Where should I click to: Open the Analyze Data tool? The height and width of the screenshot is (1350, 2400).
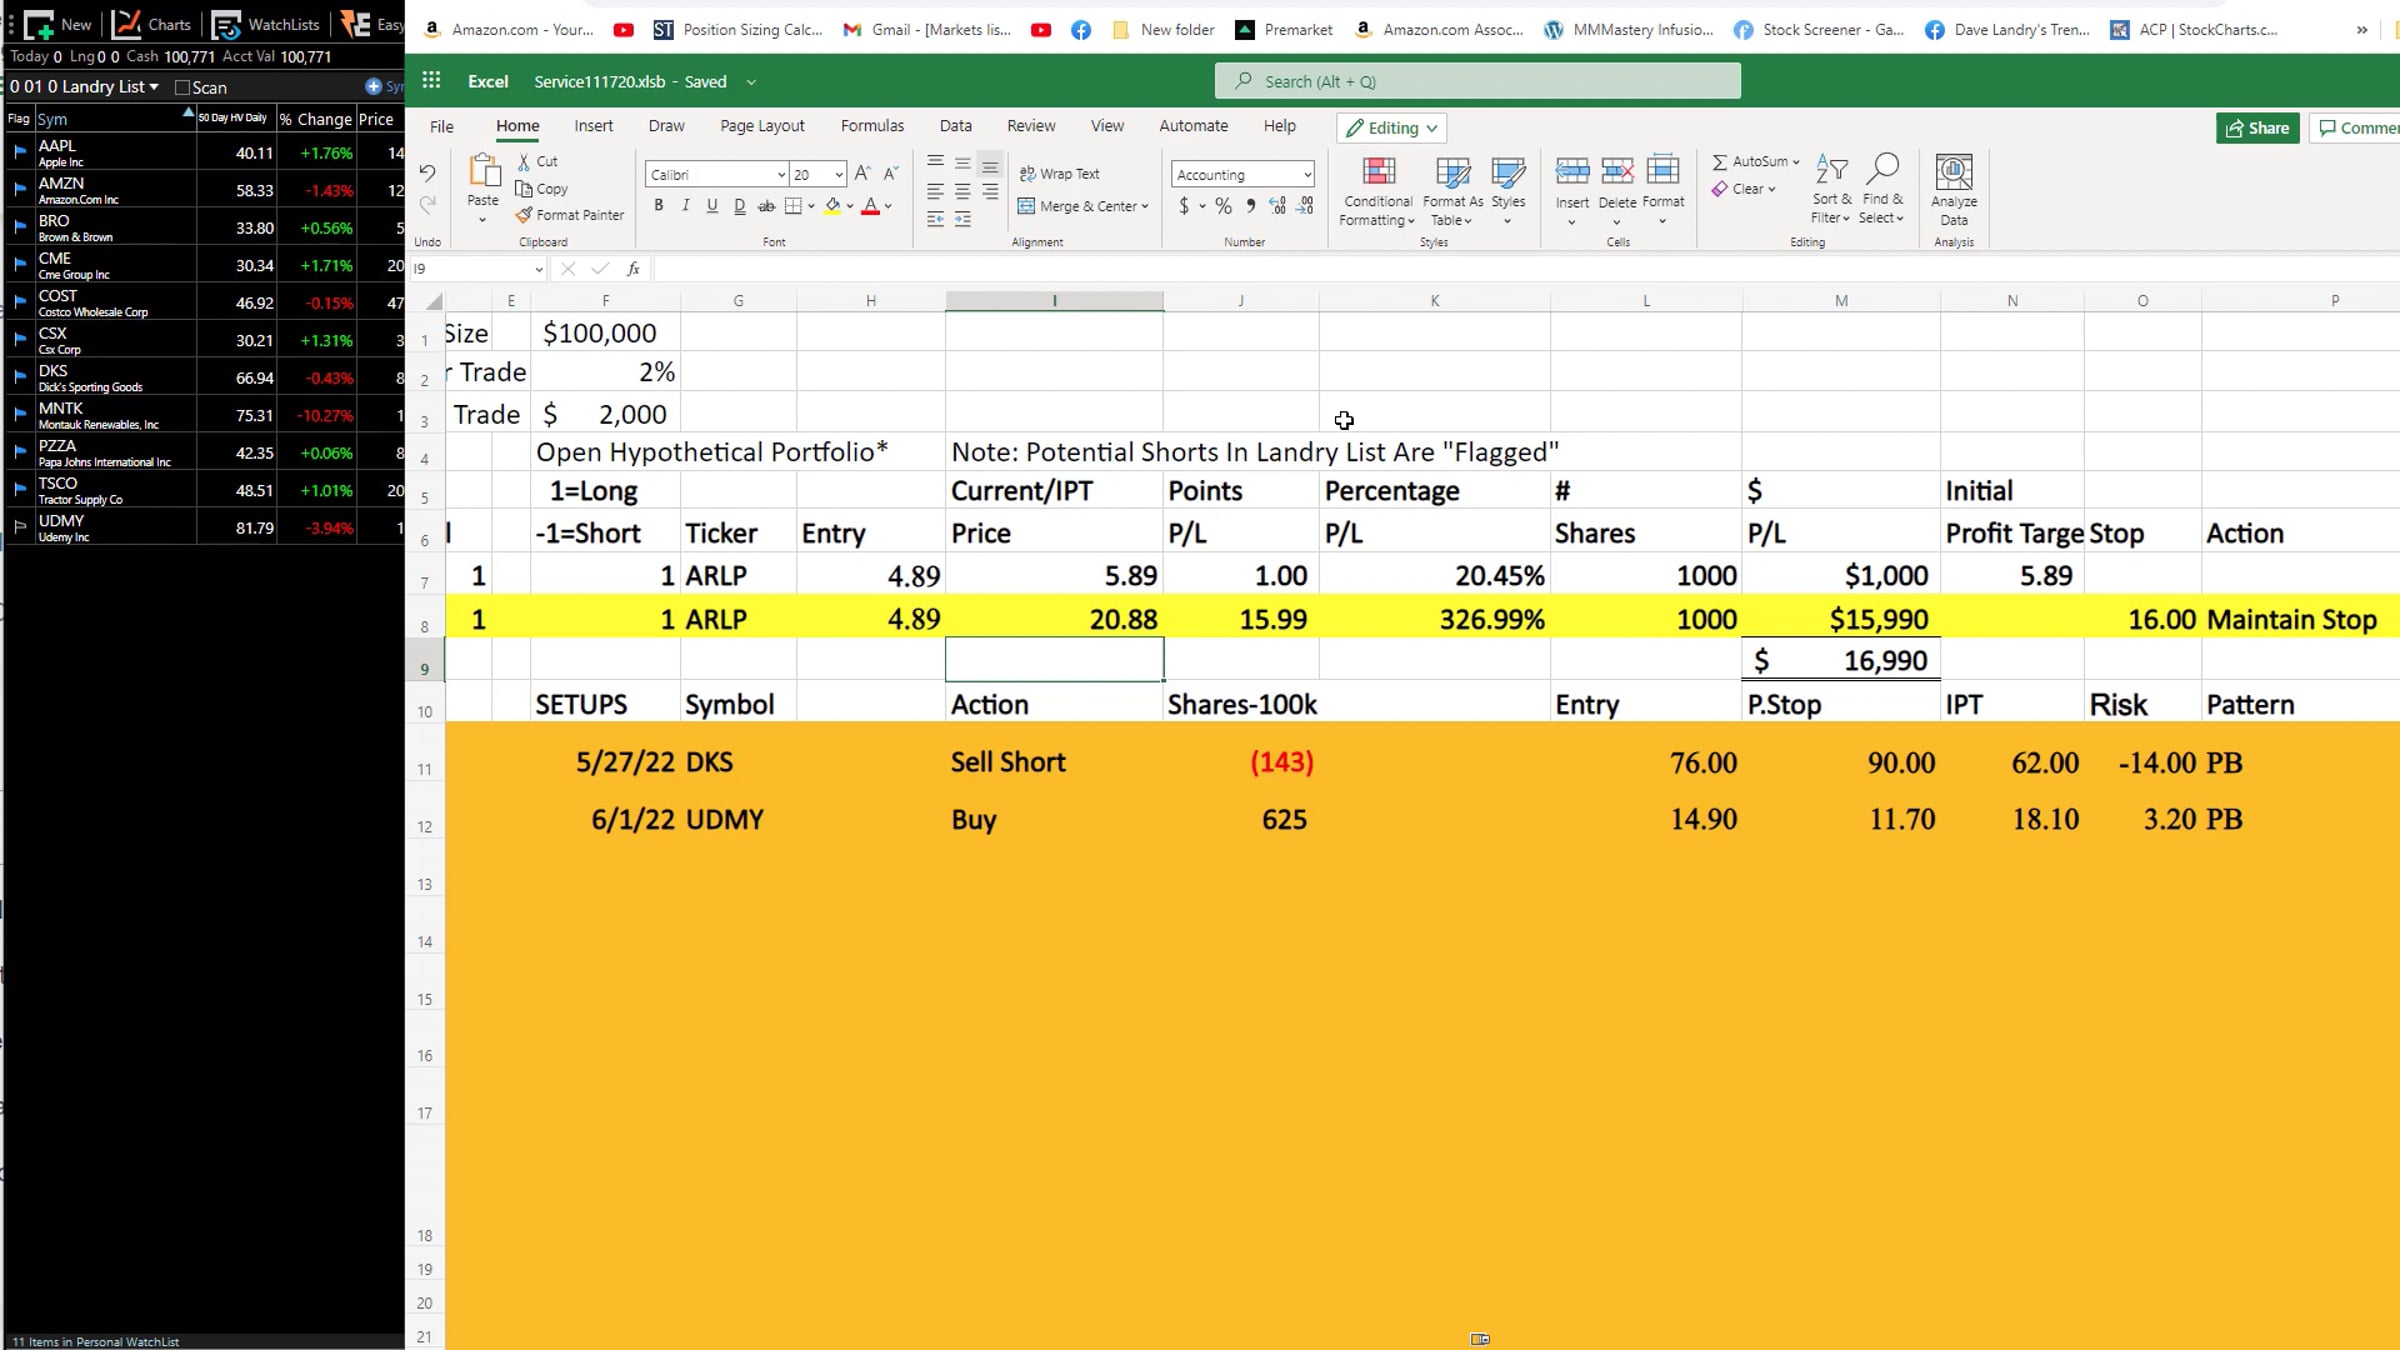tap(1954, 191)
